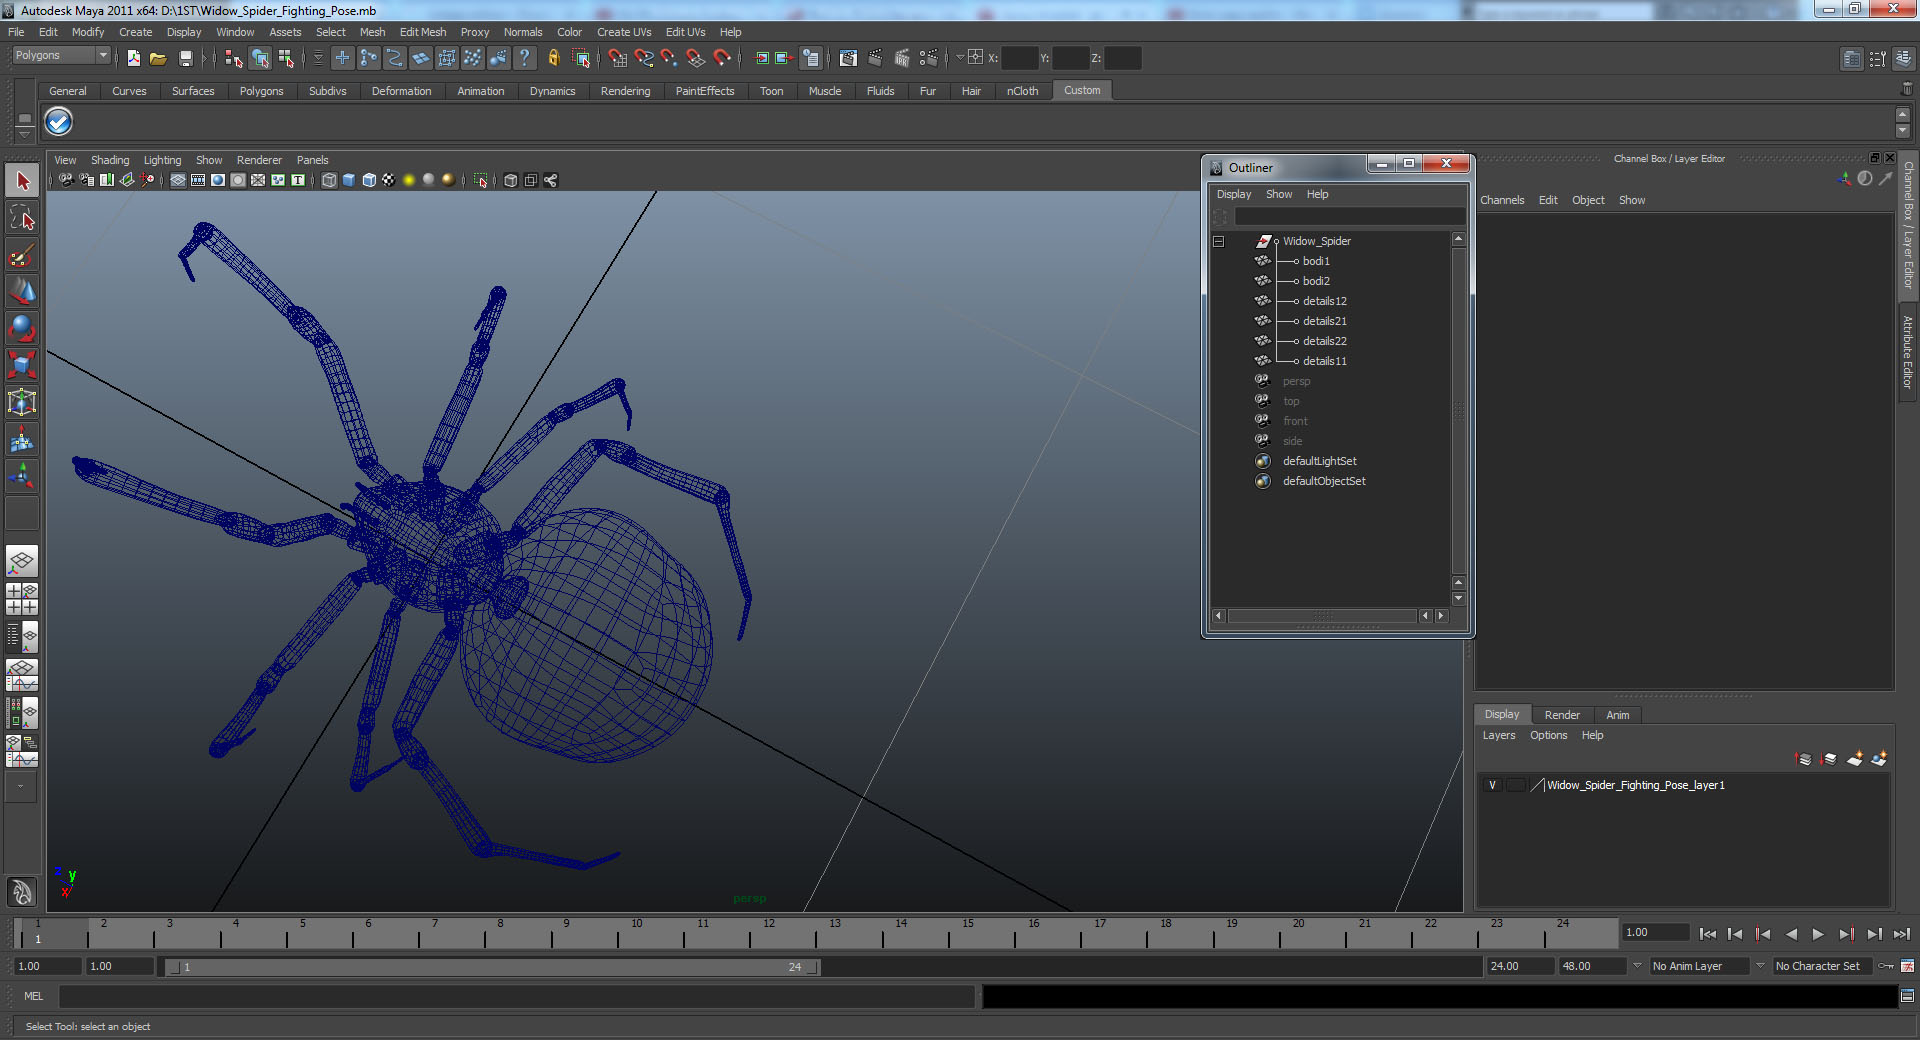The image size is (1920, 1040).
Task: Open the Render View window icon
Action: [848, 58]
